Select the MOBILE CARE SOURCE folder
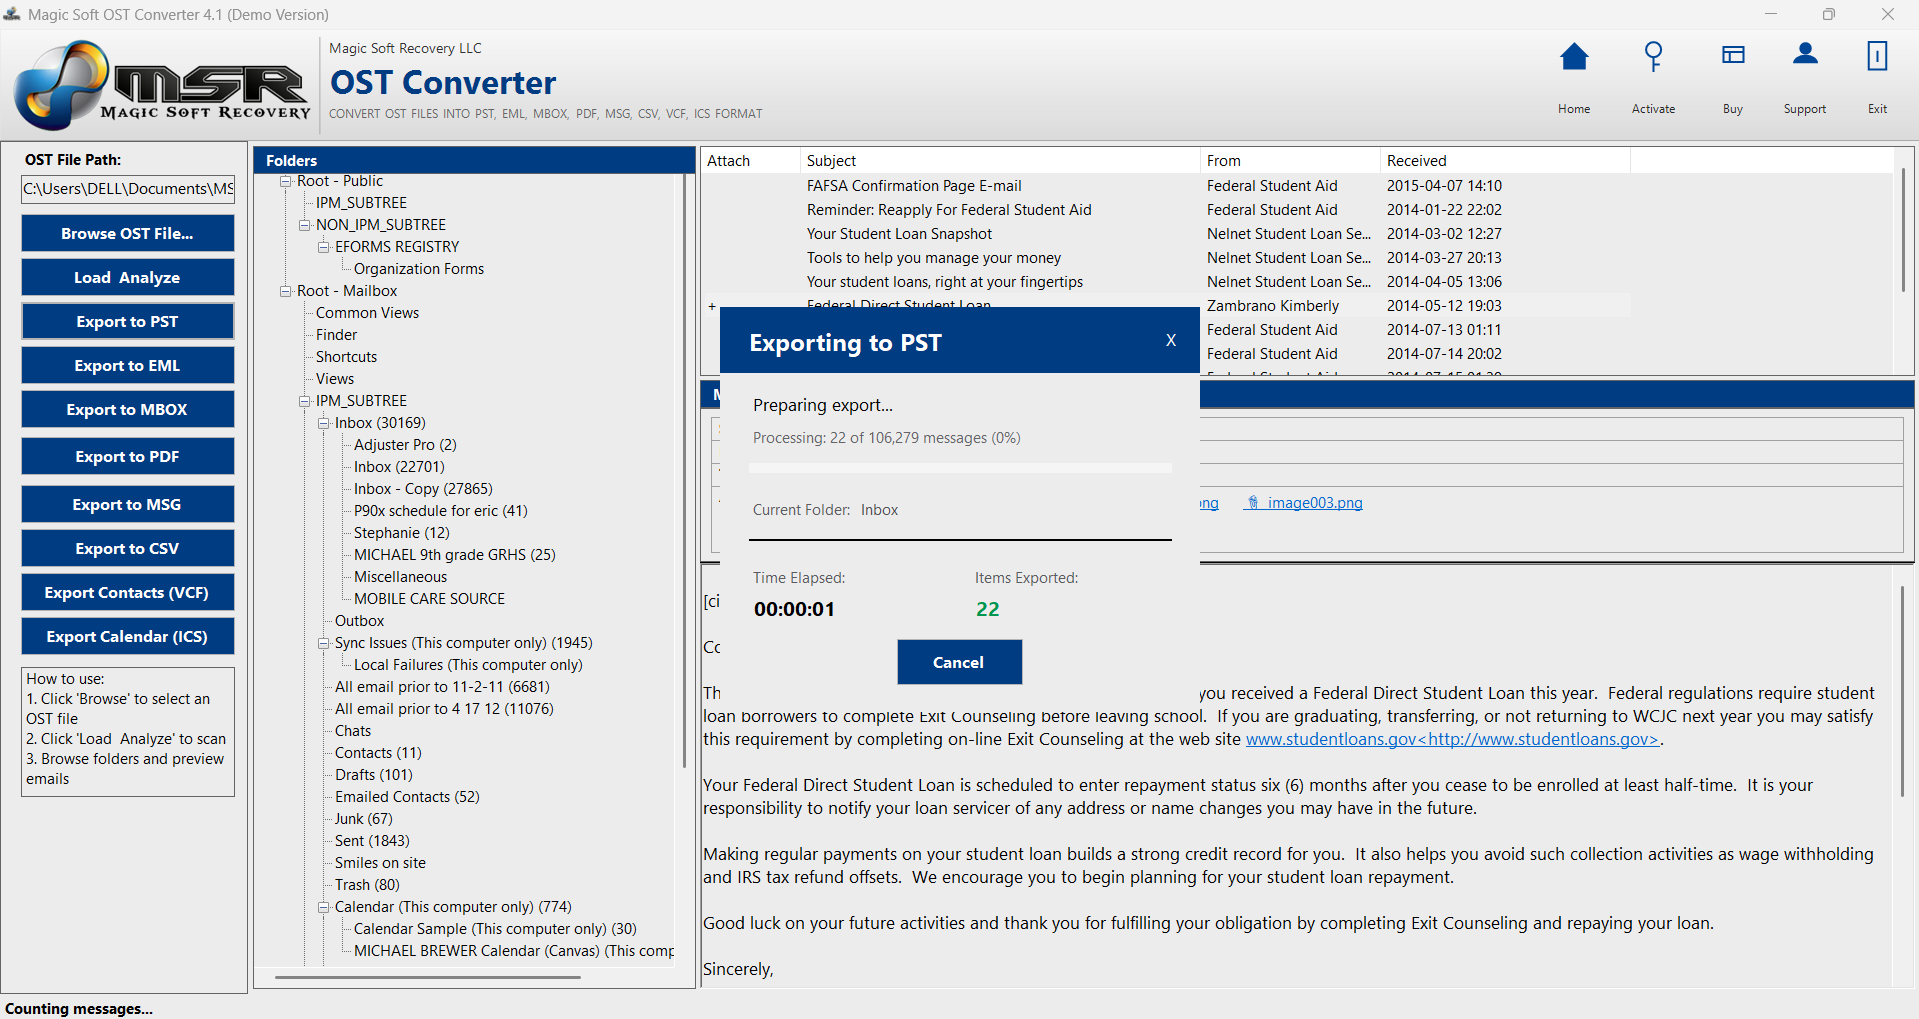This screenshot has height=1019, width=1919. [x=429, y=599]
